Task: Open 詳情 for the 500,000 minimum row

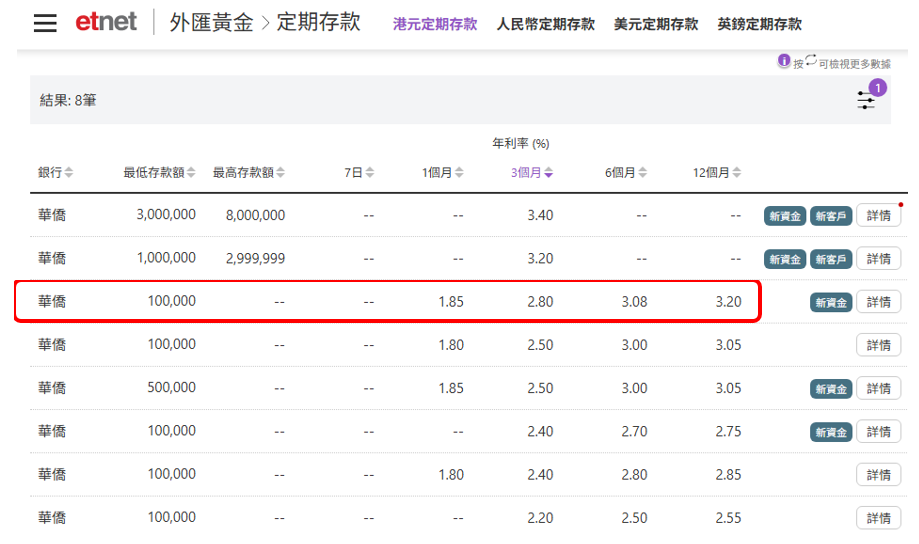Action: click(x=879, y=388)
